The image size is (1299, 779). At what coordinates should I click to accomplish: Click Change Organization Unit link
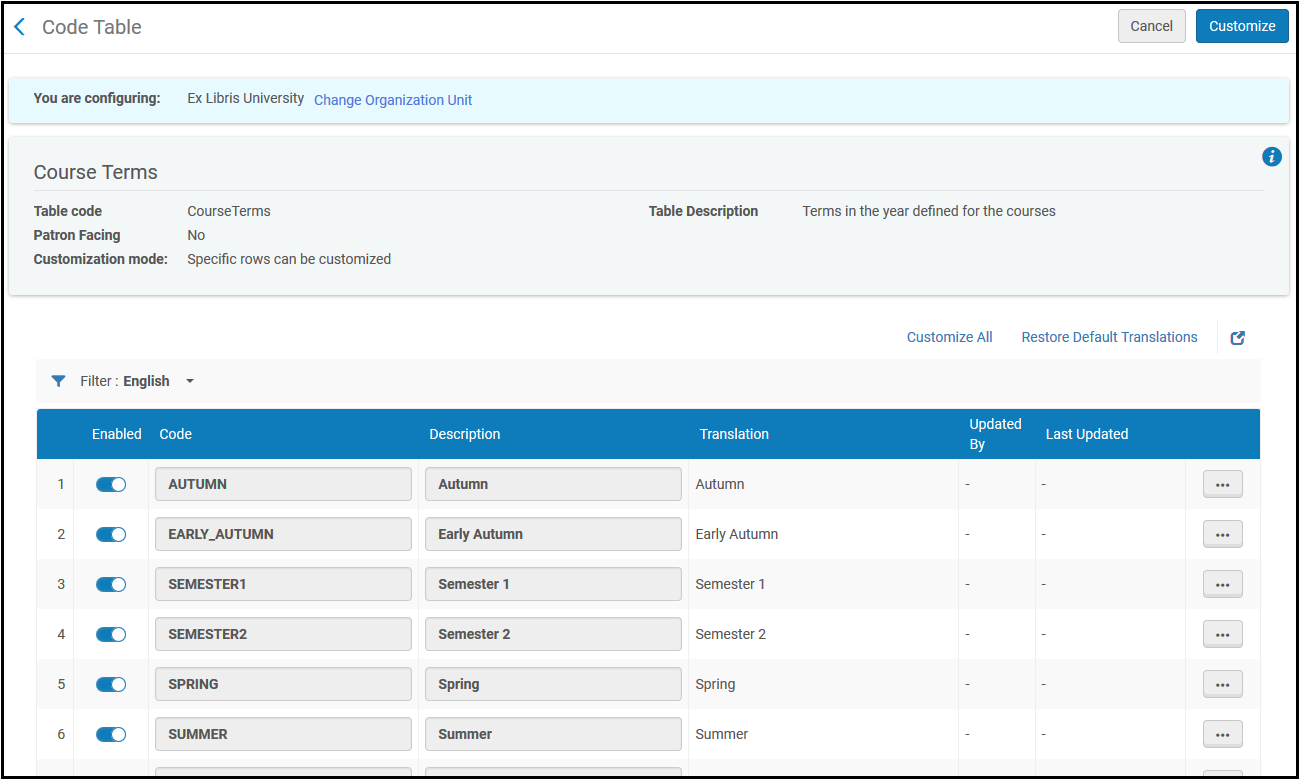(393, 100)
